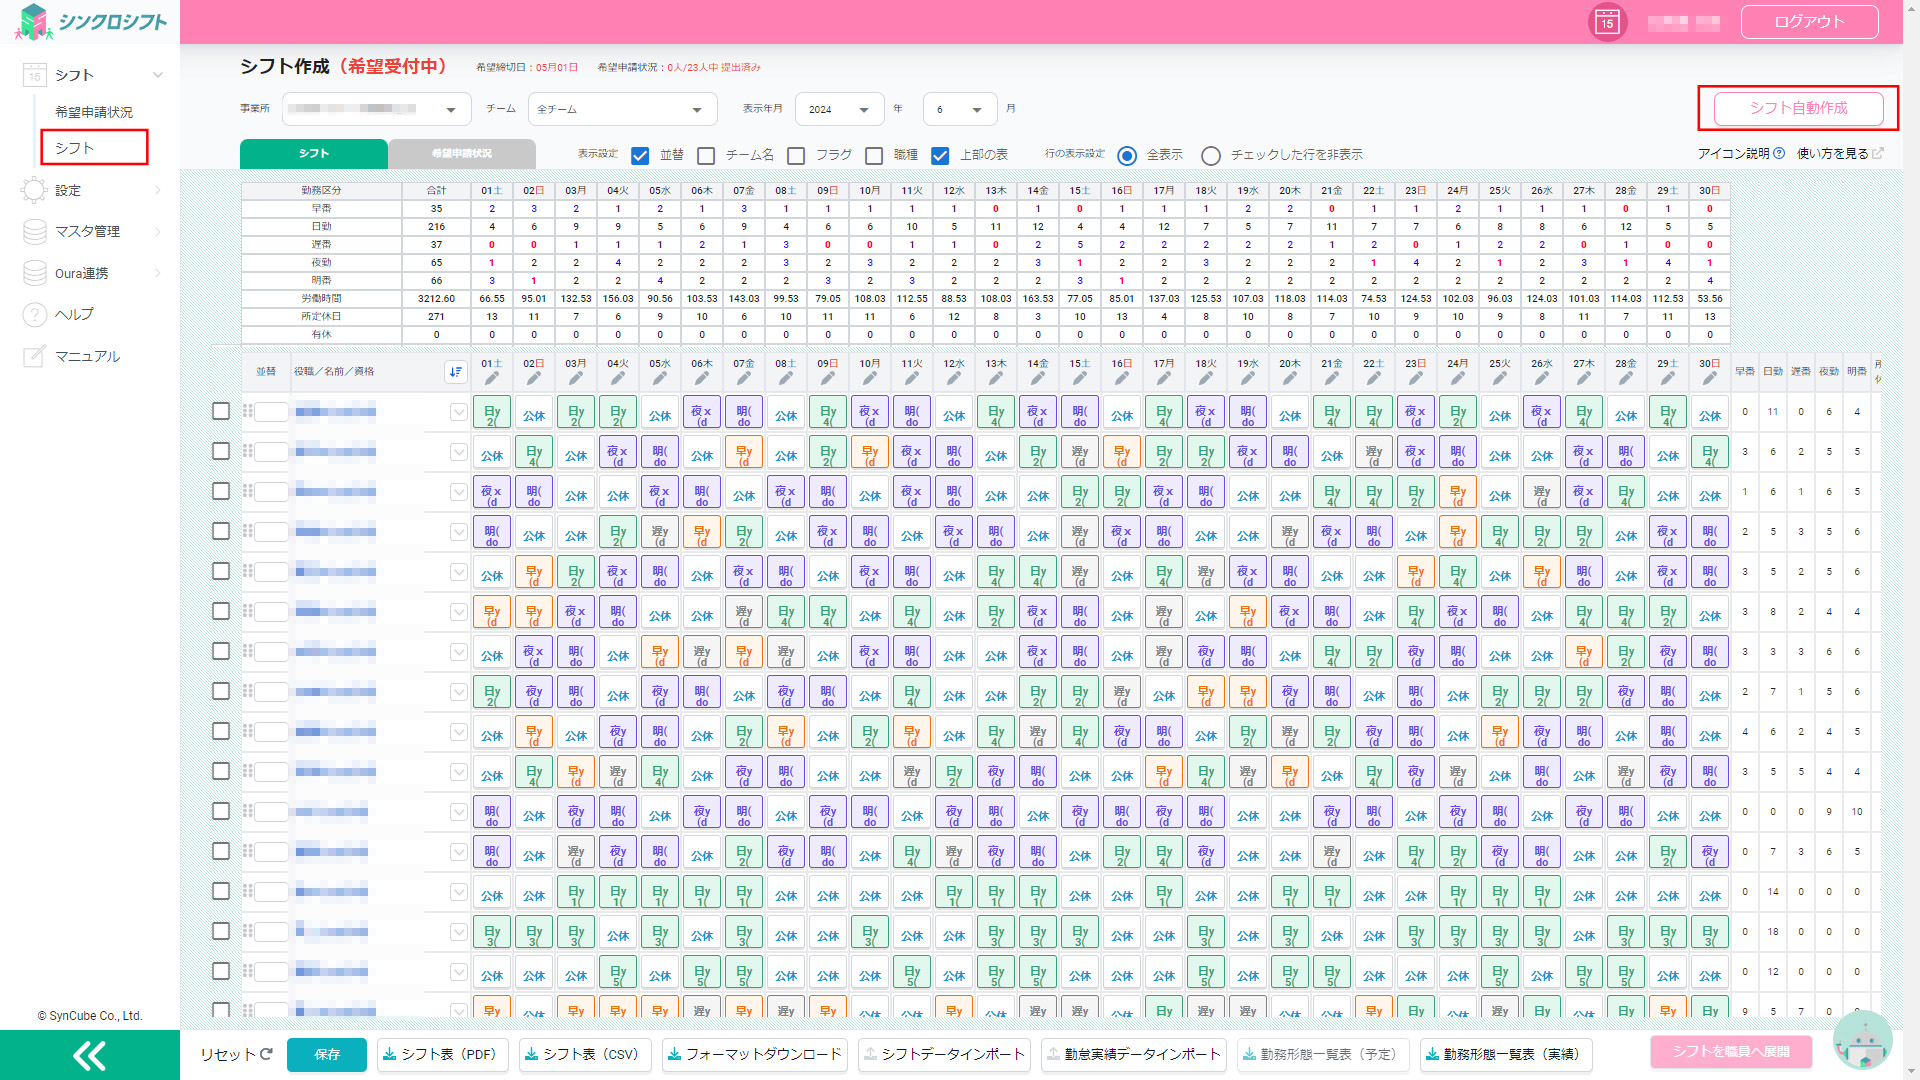Click the drag handle of the first staff row
1920x1080 pixels.
tap(247, 411)
